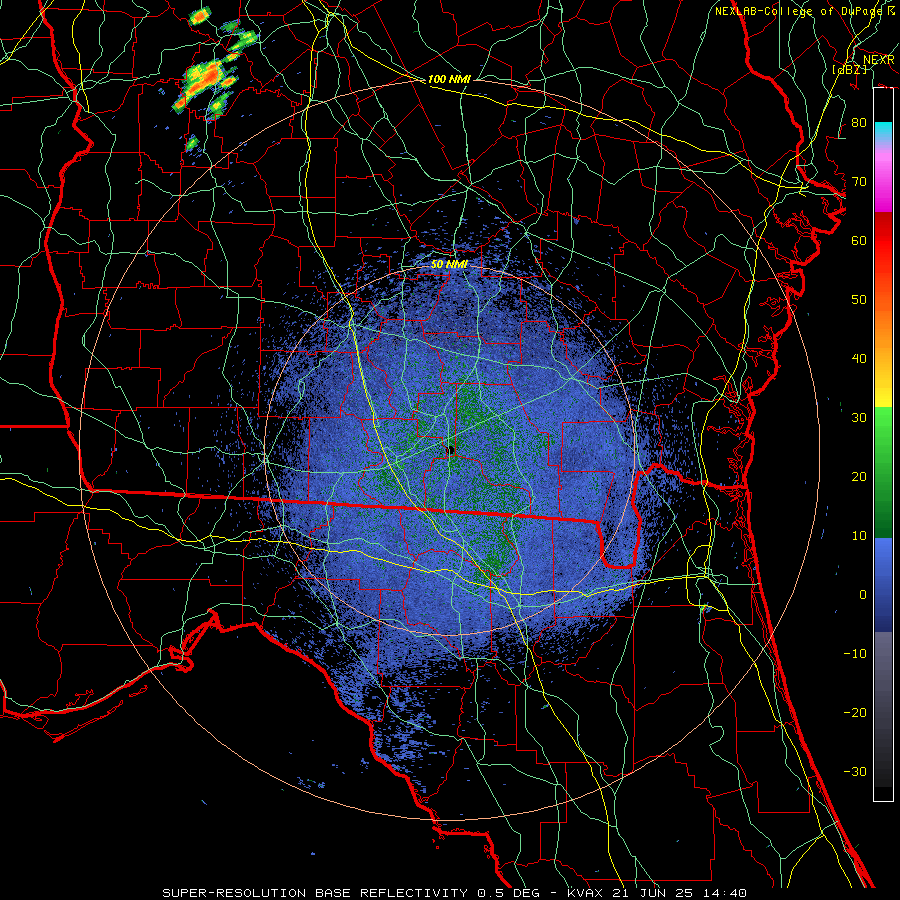The image size is (900, 900).
Task: Select the 0 dBZ scale value
Action: click(x=863, y=595)
